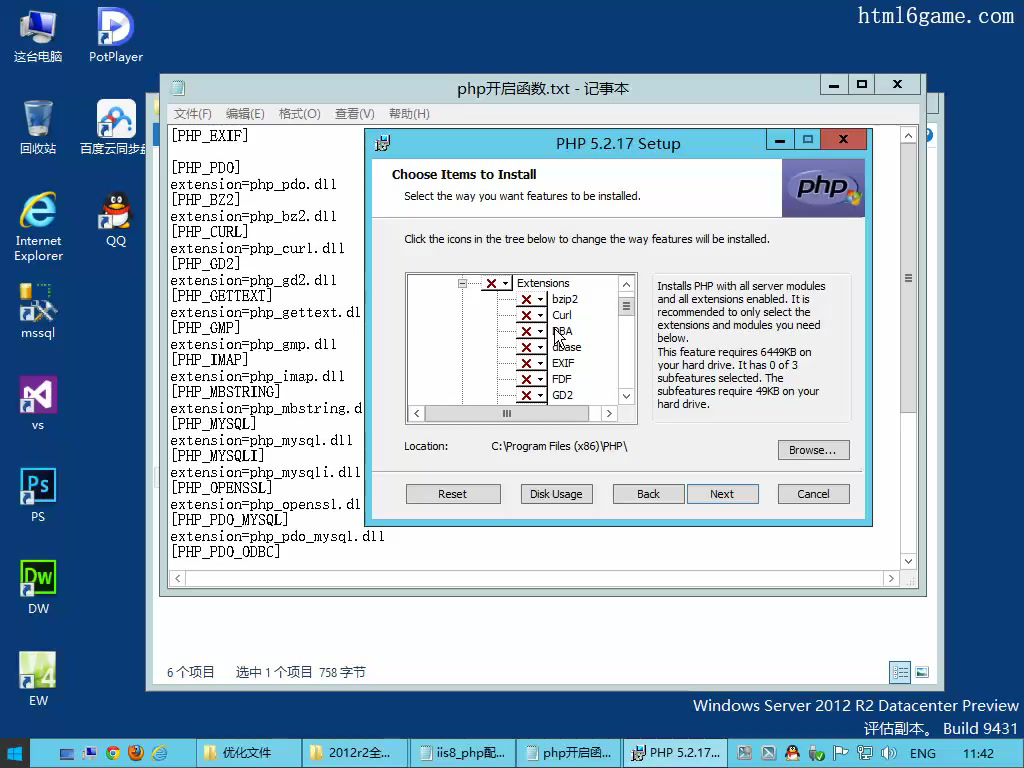Switch to 2012r2全... taskbar folder window
The width and height of the screenshot is (1024, 768).
(x=355, y=753)
